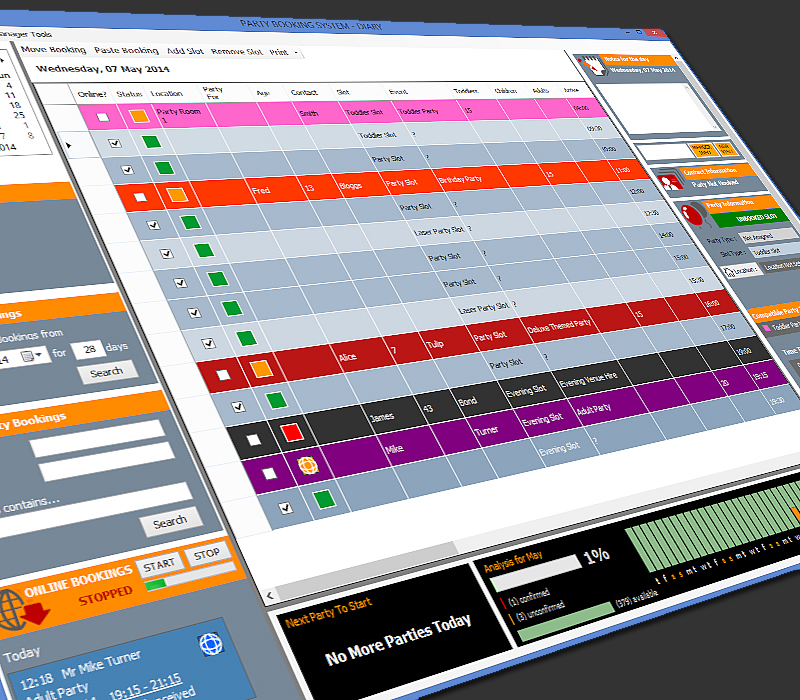Image resolution: width=800 pixels, height=700 pixels.
Task: Click the Online? column header
Action: coord(92,94)
